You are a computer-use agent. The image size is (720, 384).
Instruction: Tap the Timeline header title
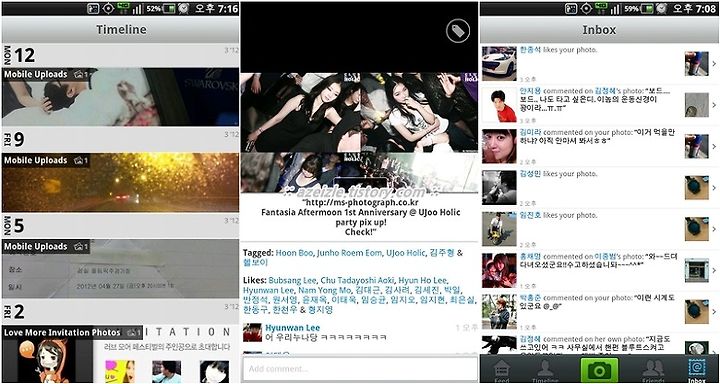121,29
